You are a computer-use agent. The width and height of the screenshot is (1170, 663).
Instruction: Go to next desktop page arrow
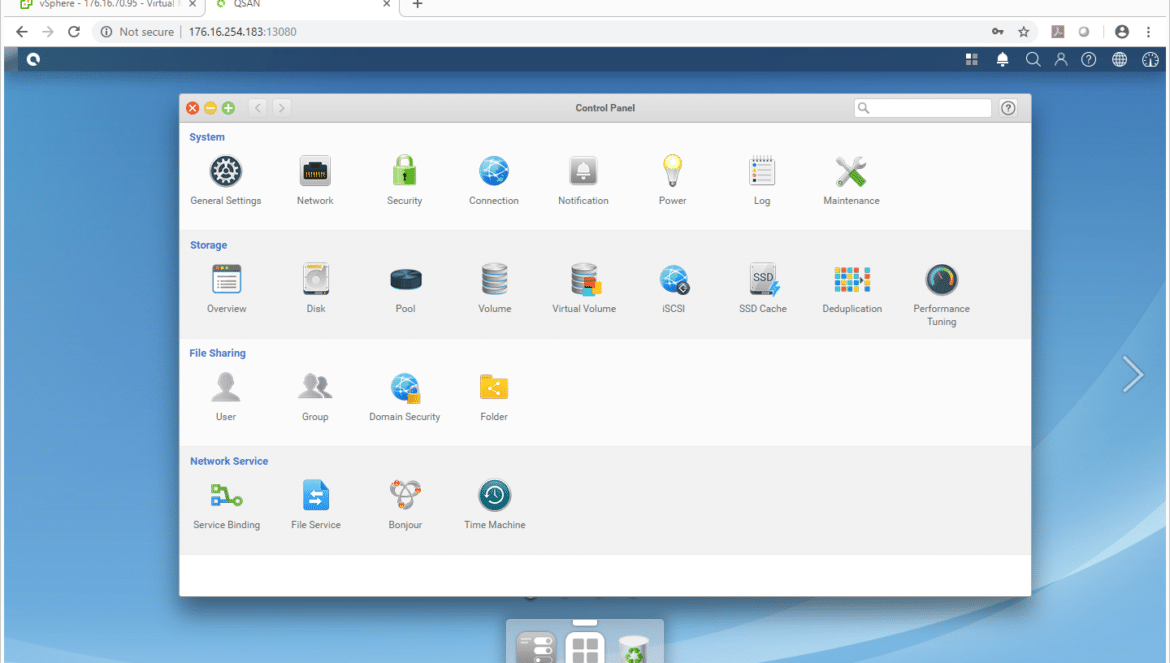tap(1133, 374)
